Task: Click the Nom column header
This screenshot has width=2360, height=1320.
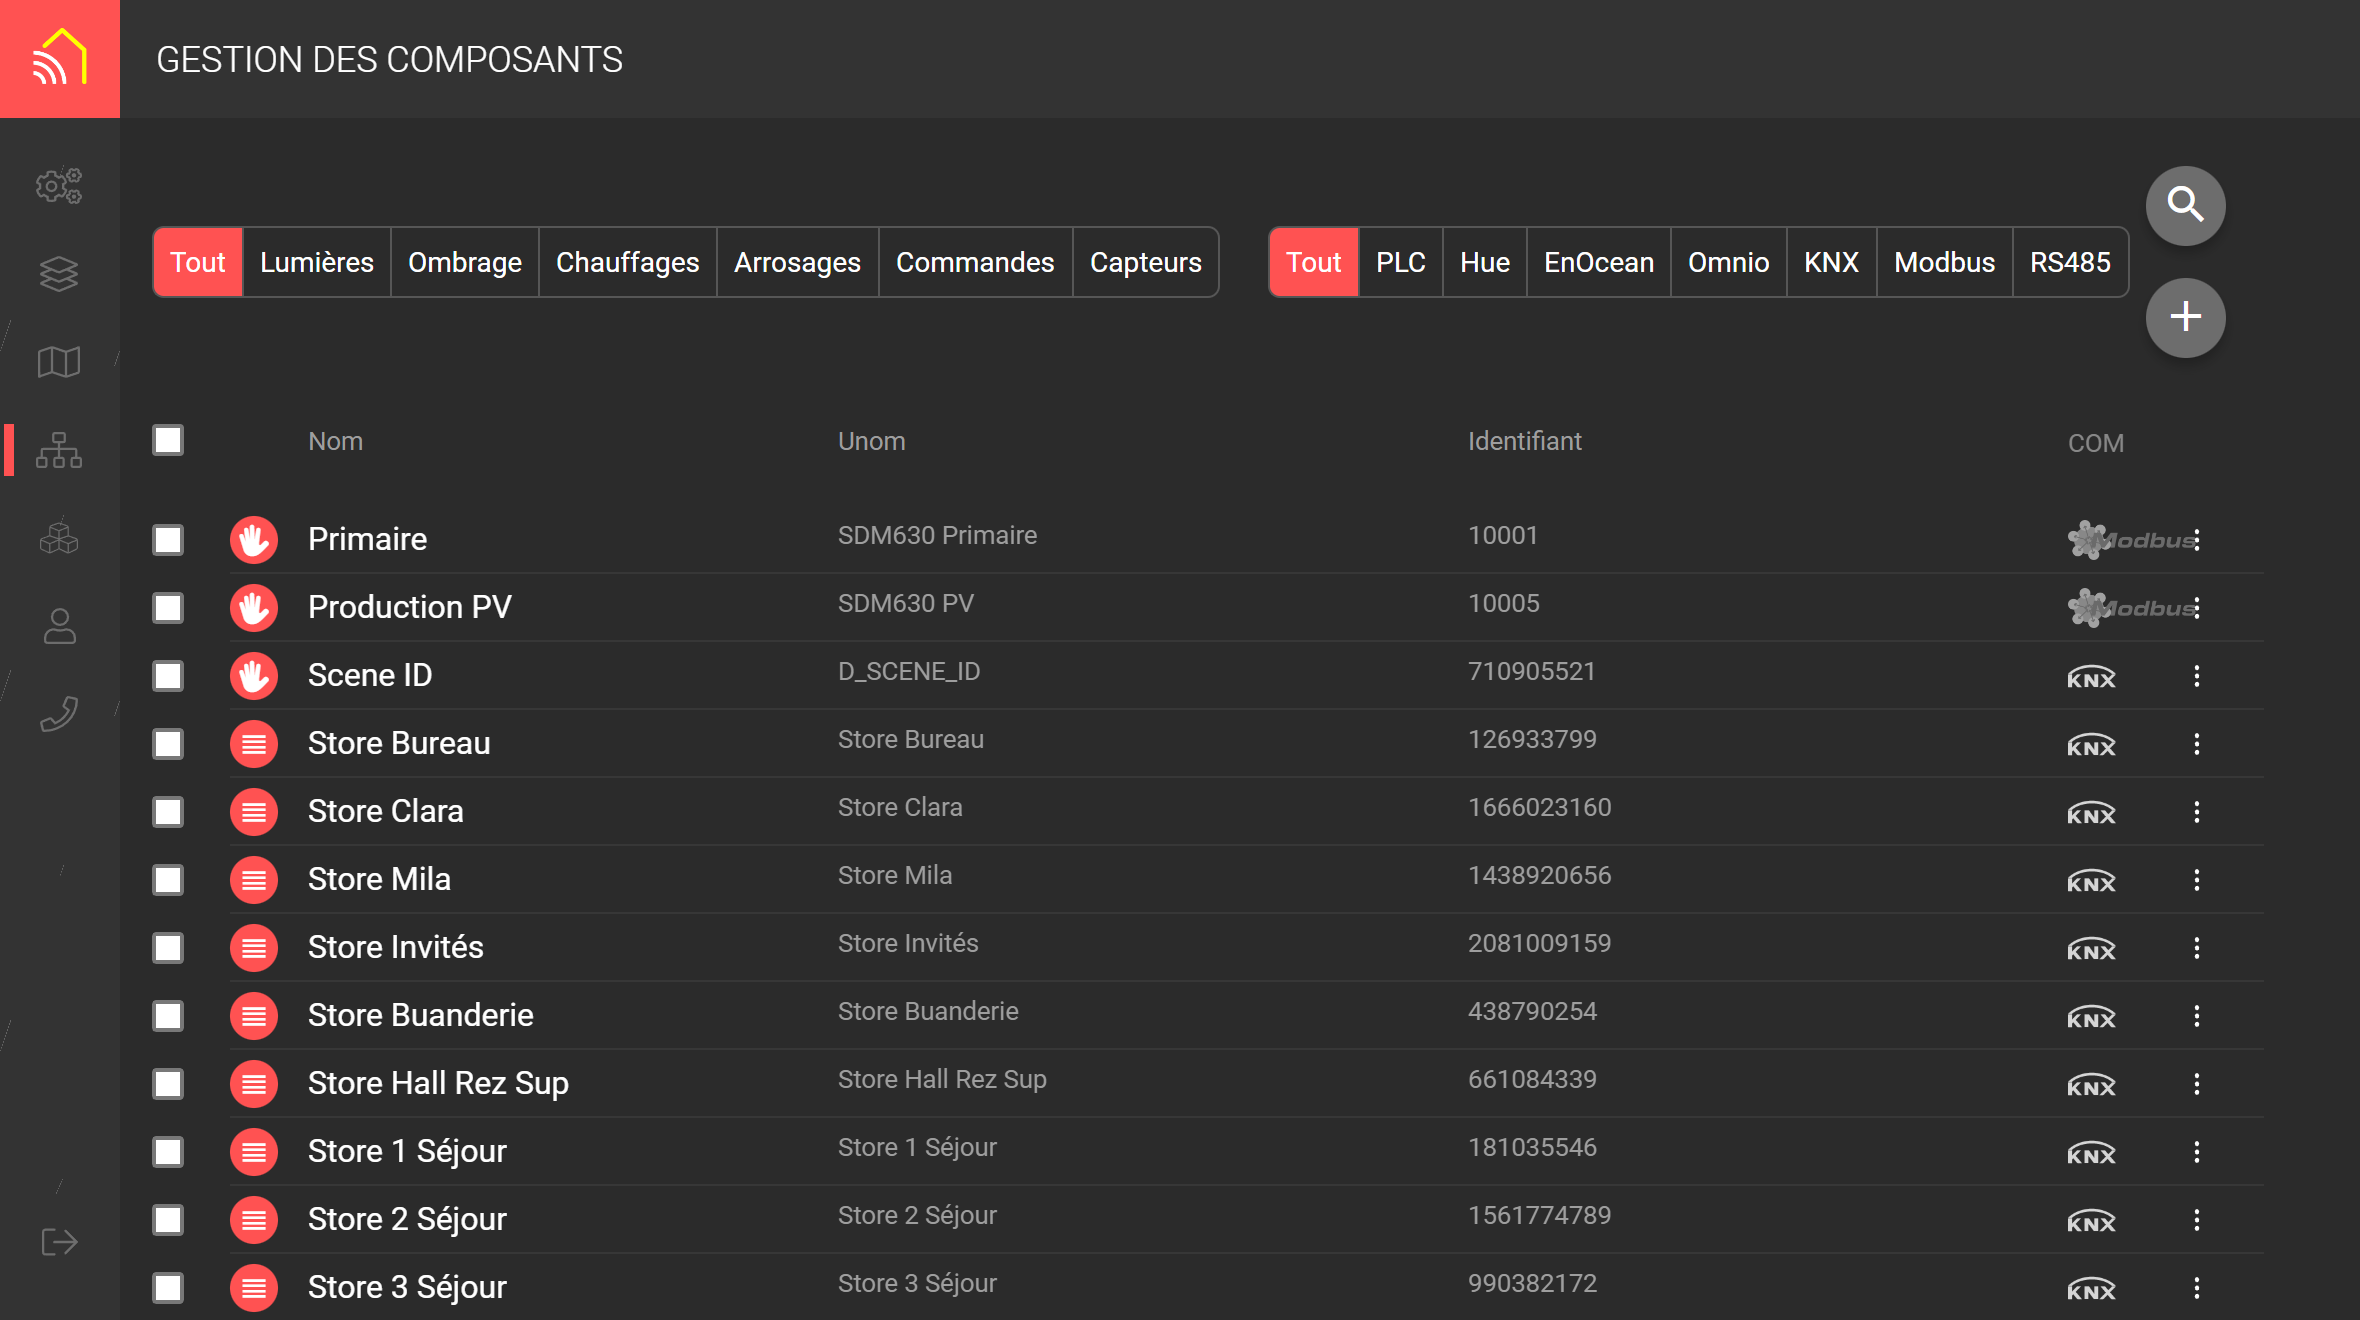Action: click(335, 441)
